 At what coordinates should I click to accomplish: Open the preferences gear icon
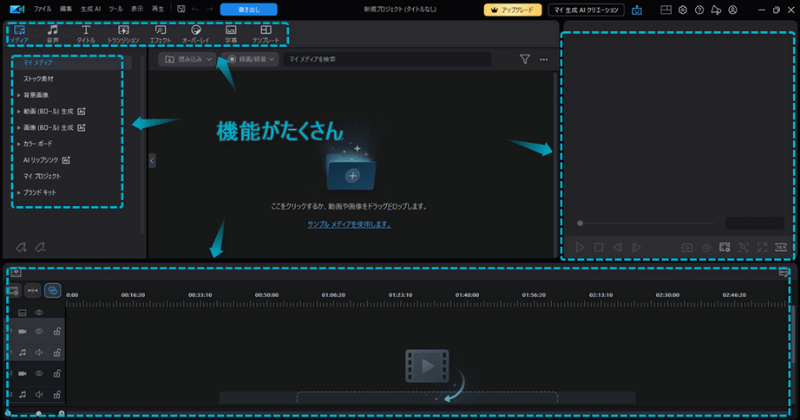click(x=683, y=10)
